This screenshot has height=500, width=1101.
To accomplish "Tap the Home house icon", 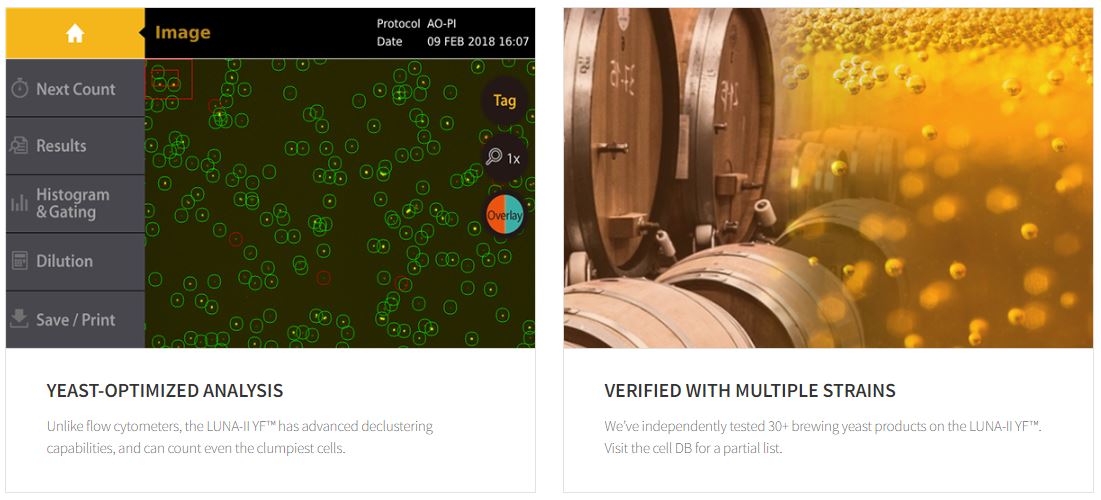I will (x=75, y=33).
